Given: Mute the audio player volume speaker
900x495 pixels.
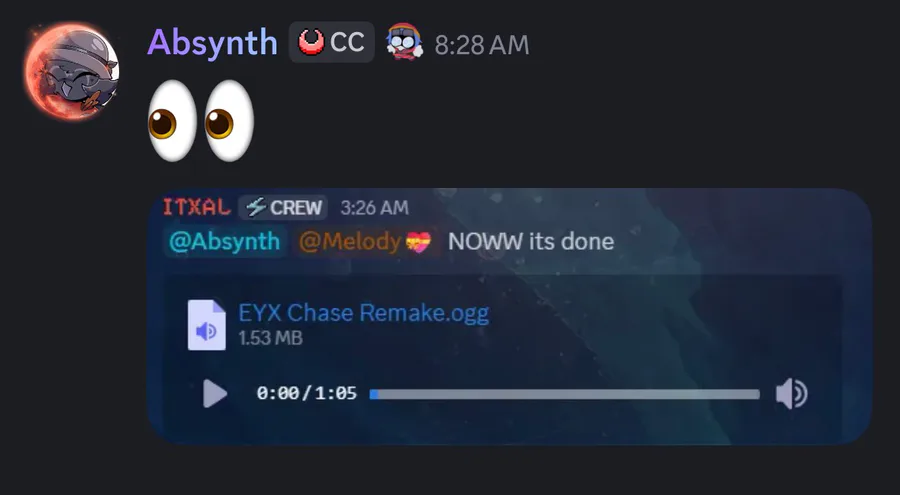Looking at the screenshot, I should pos(792,394).
